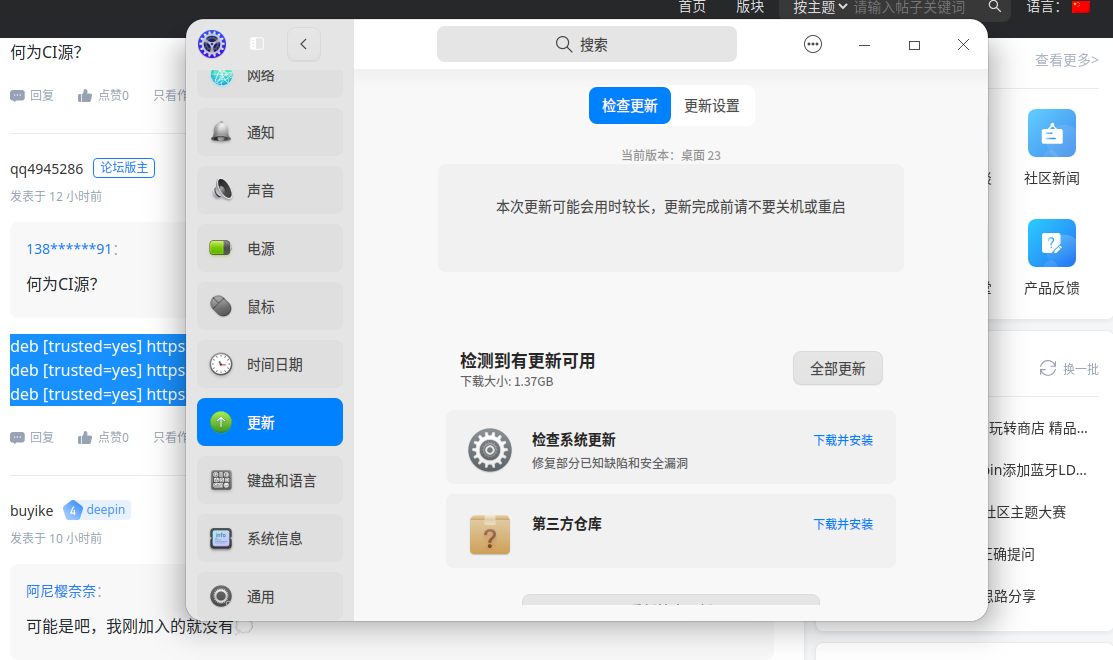
Task: Expand the 按主题 search dropdown
Action: [820, 7]
